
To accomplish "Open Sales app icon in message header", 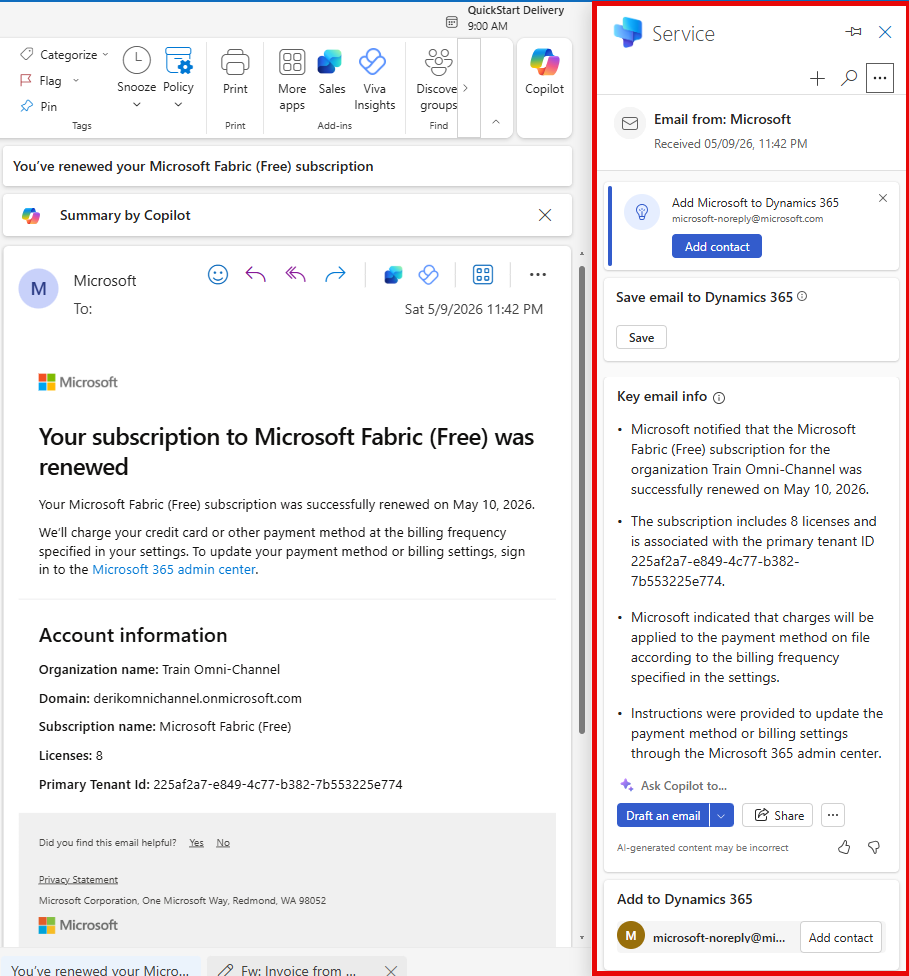I will coord(393,274).
